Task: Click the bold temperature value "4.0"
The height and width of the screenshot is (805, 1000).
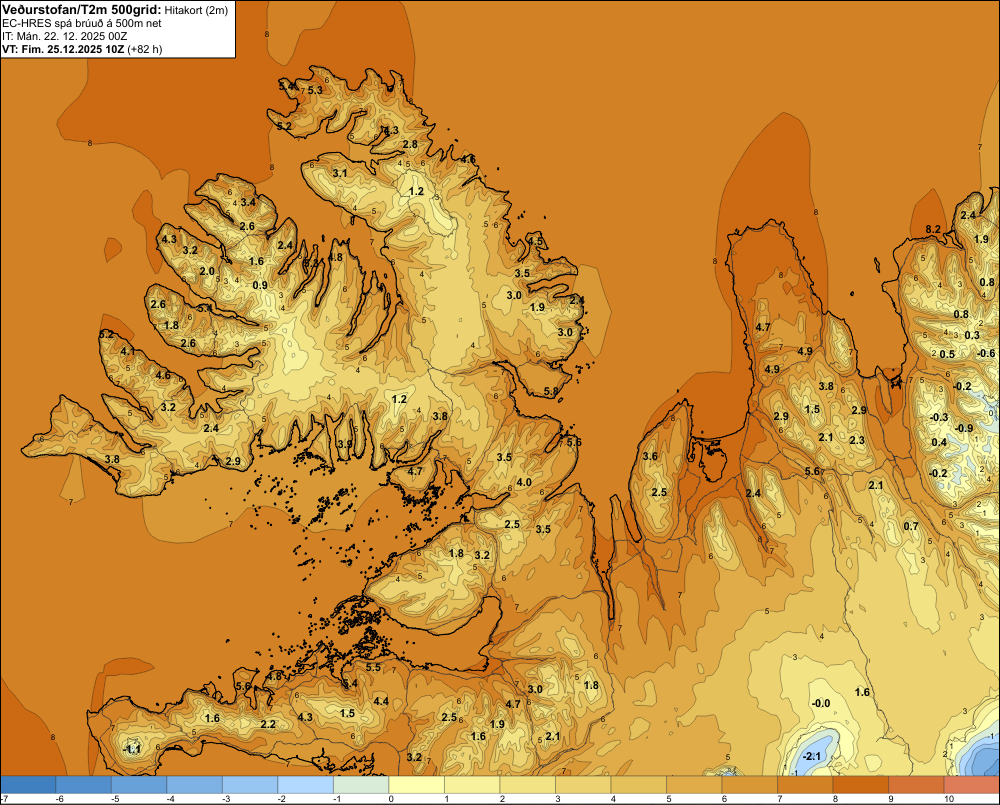Action: point(524,482)
